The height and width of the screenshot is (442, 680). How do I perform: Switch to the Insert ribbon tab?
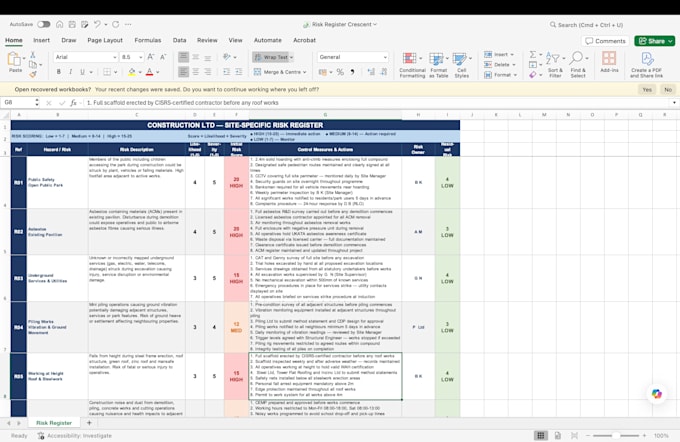[x=41, y=40]
